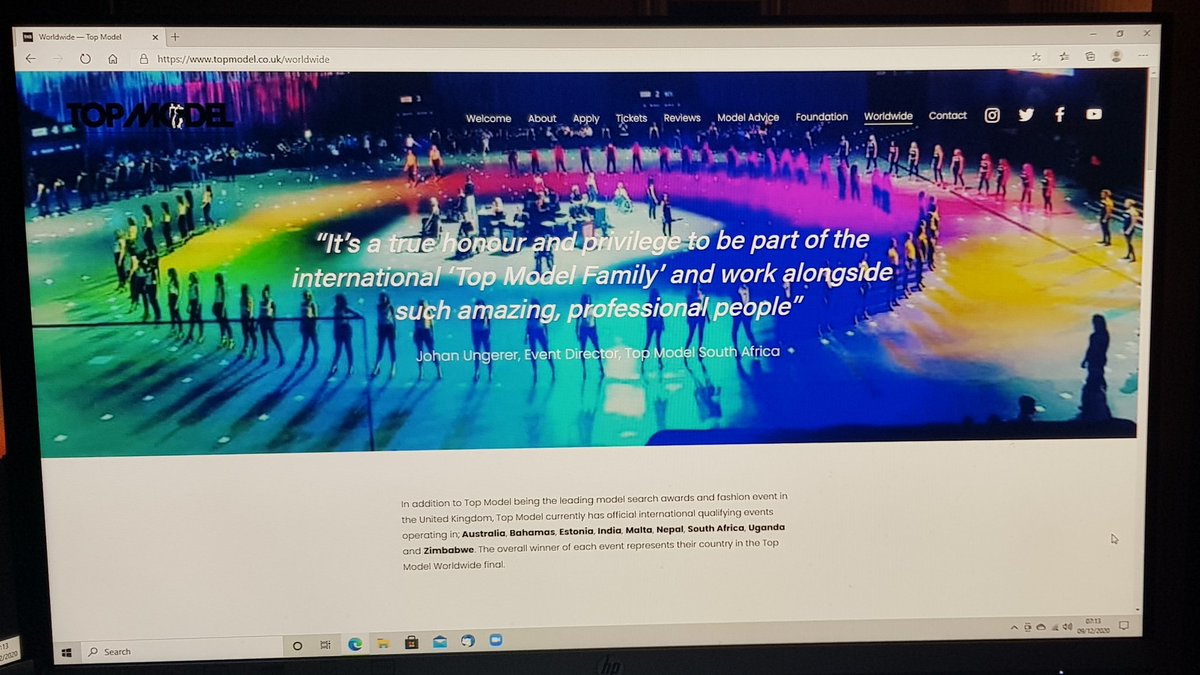Screen dimensions: 1200x675
Task: Follow the South Africa country link
Action: pos(716,528)
